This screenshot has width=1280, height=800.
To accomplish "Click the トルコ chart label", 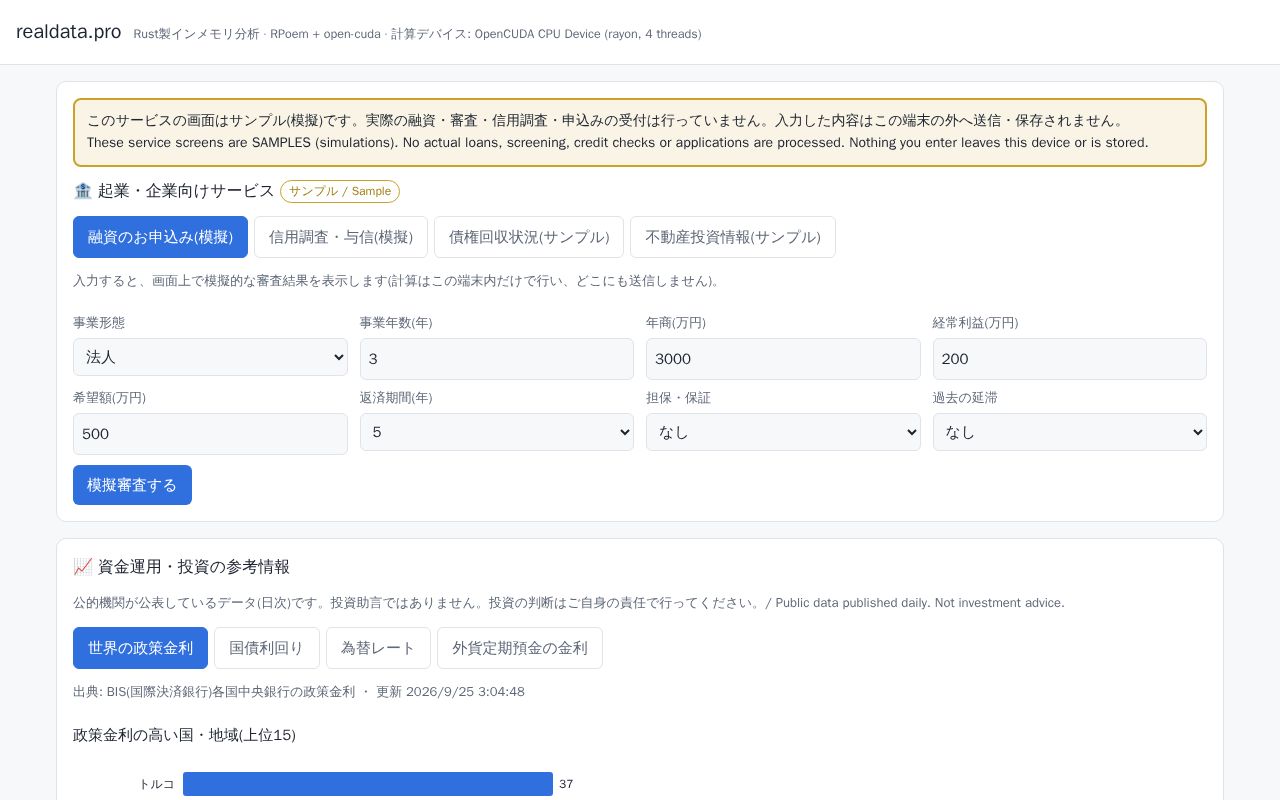I will (x=156, y=784).
